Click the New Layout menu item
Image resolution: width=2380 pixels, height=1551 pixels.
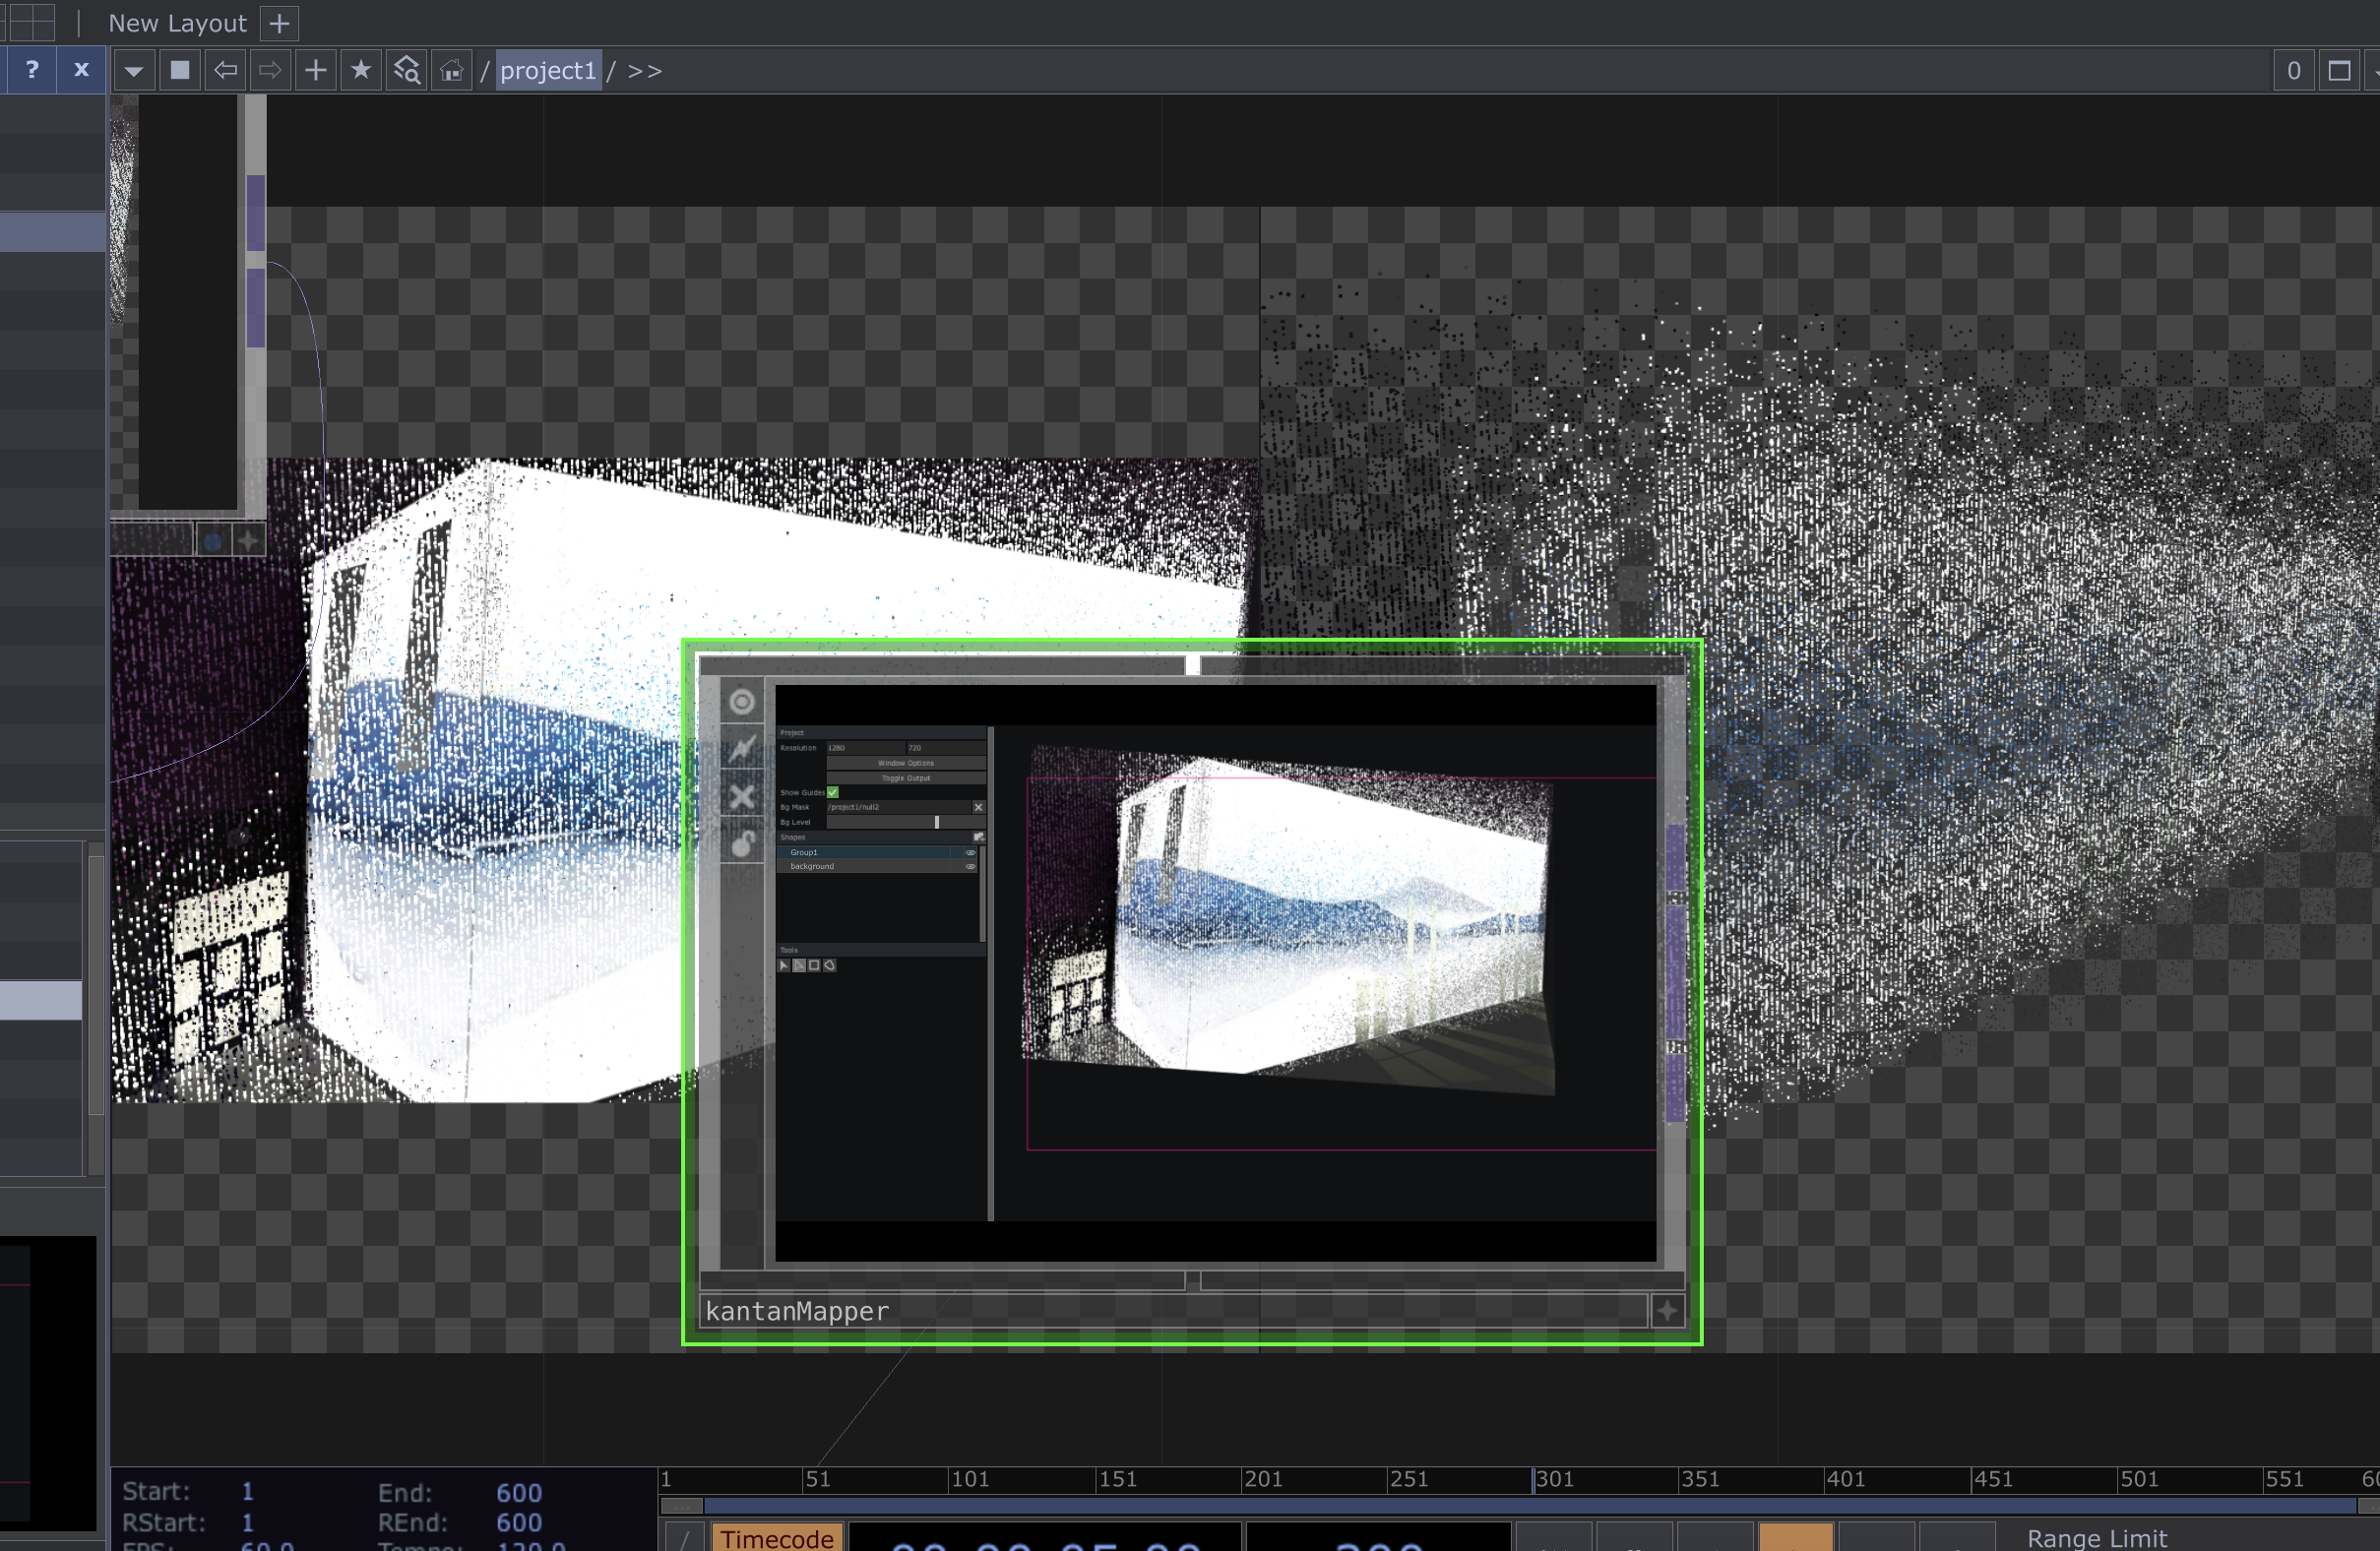pos(178,23)
